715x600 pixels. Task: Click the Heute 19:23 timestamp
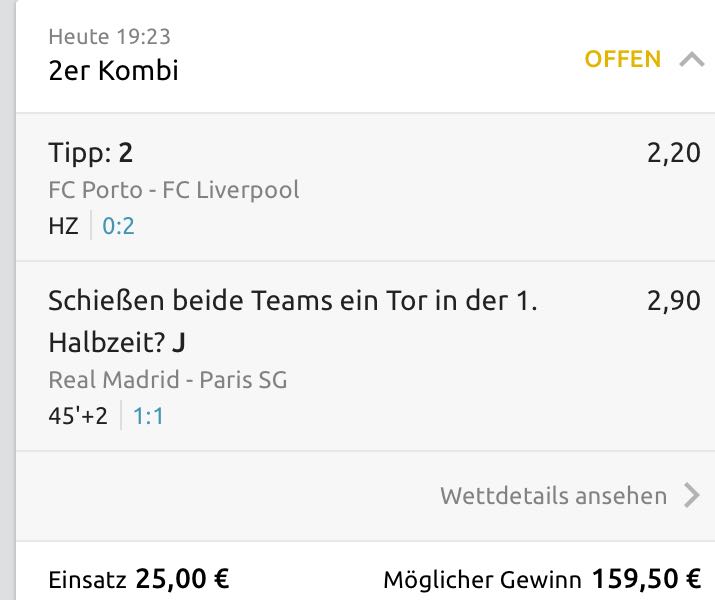pos(109,37)
